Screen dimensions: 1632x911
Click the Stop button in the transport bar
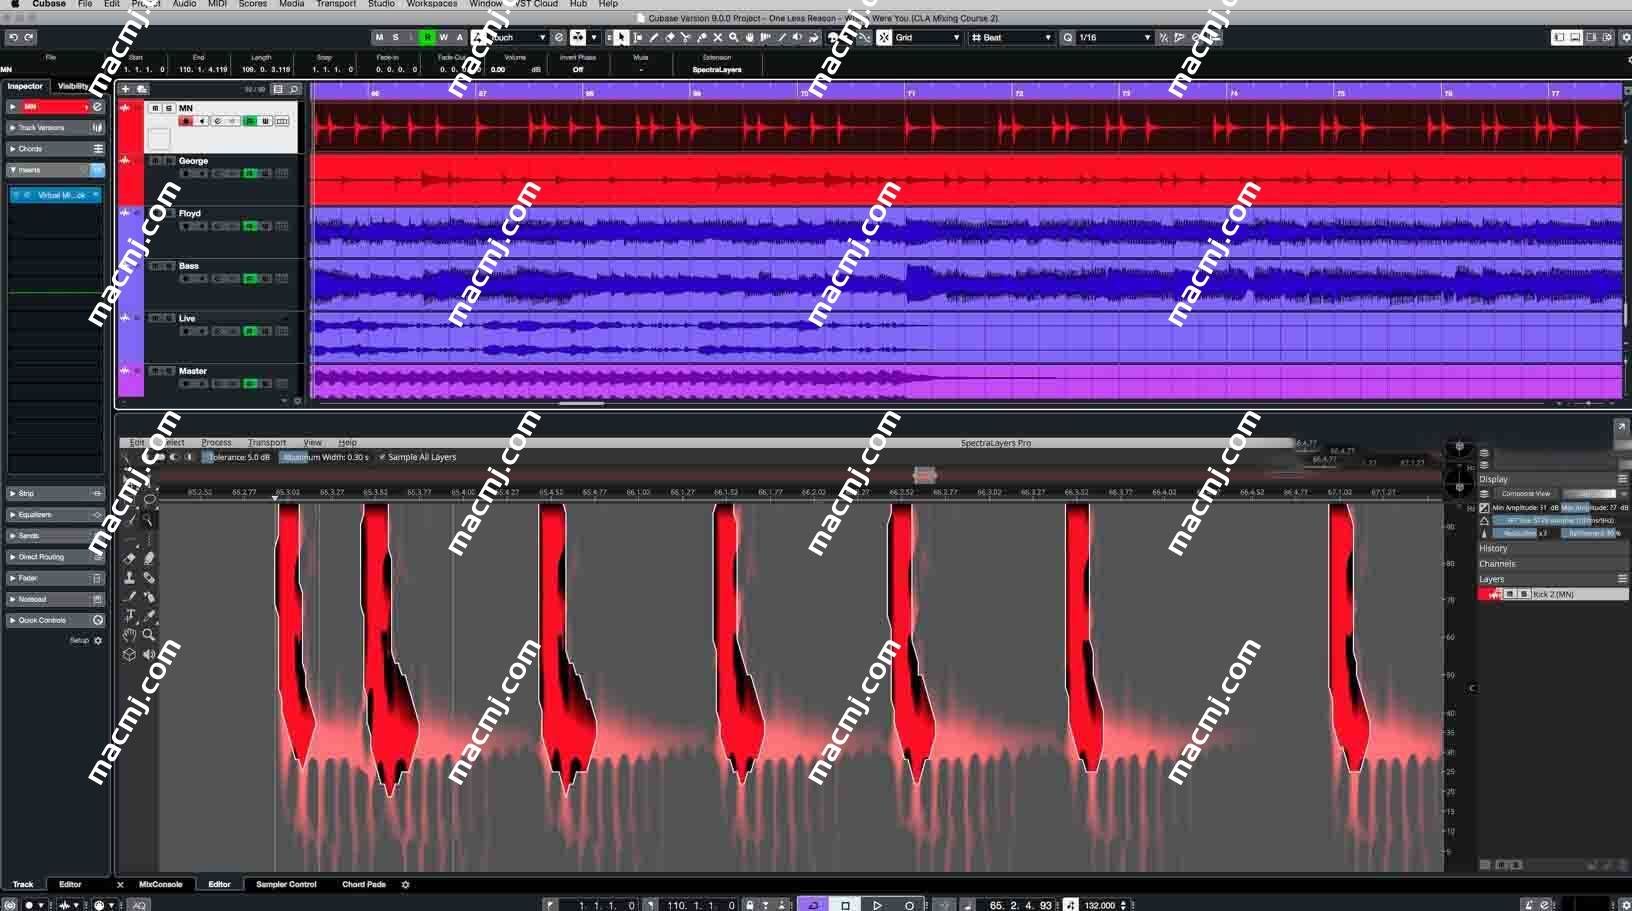coord(845,905)
